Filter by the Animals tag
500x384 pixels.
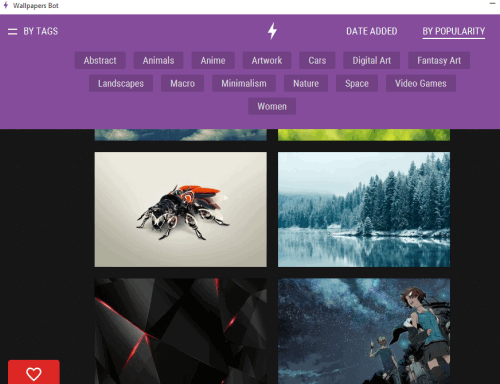158,60
